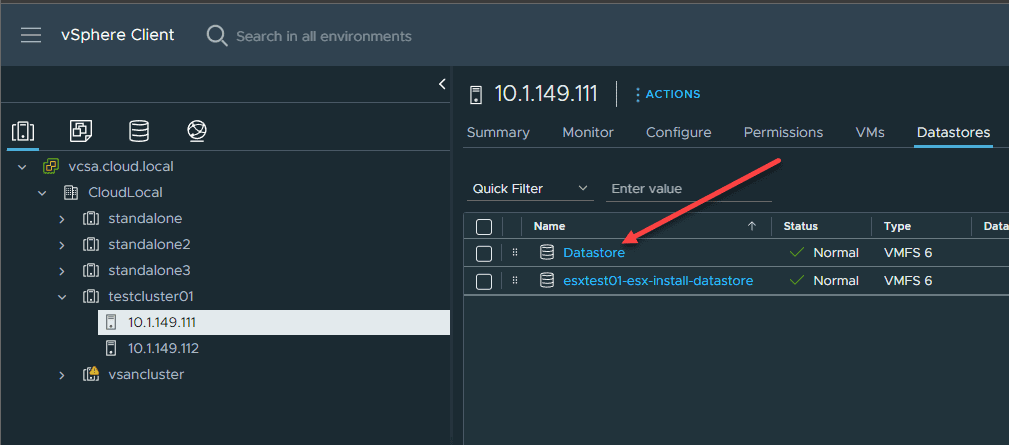Viewport: 1009px width, 445px height.
Task: Click the testcluster01 cluster icon
Action: (91, 296)
